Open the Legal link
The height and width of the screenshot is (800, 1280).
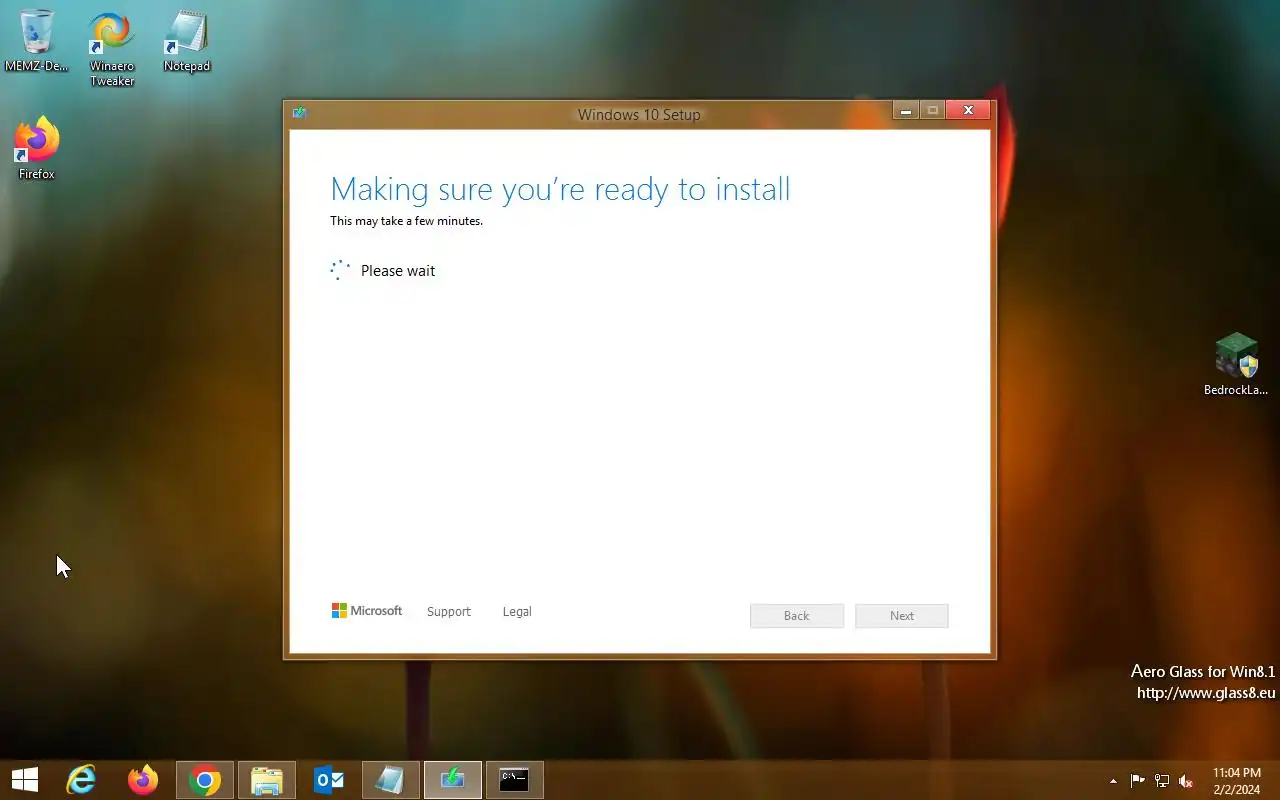point(517,611)
